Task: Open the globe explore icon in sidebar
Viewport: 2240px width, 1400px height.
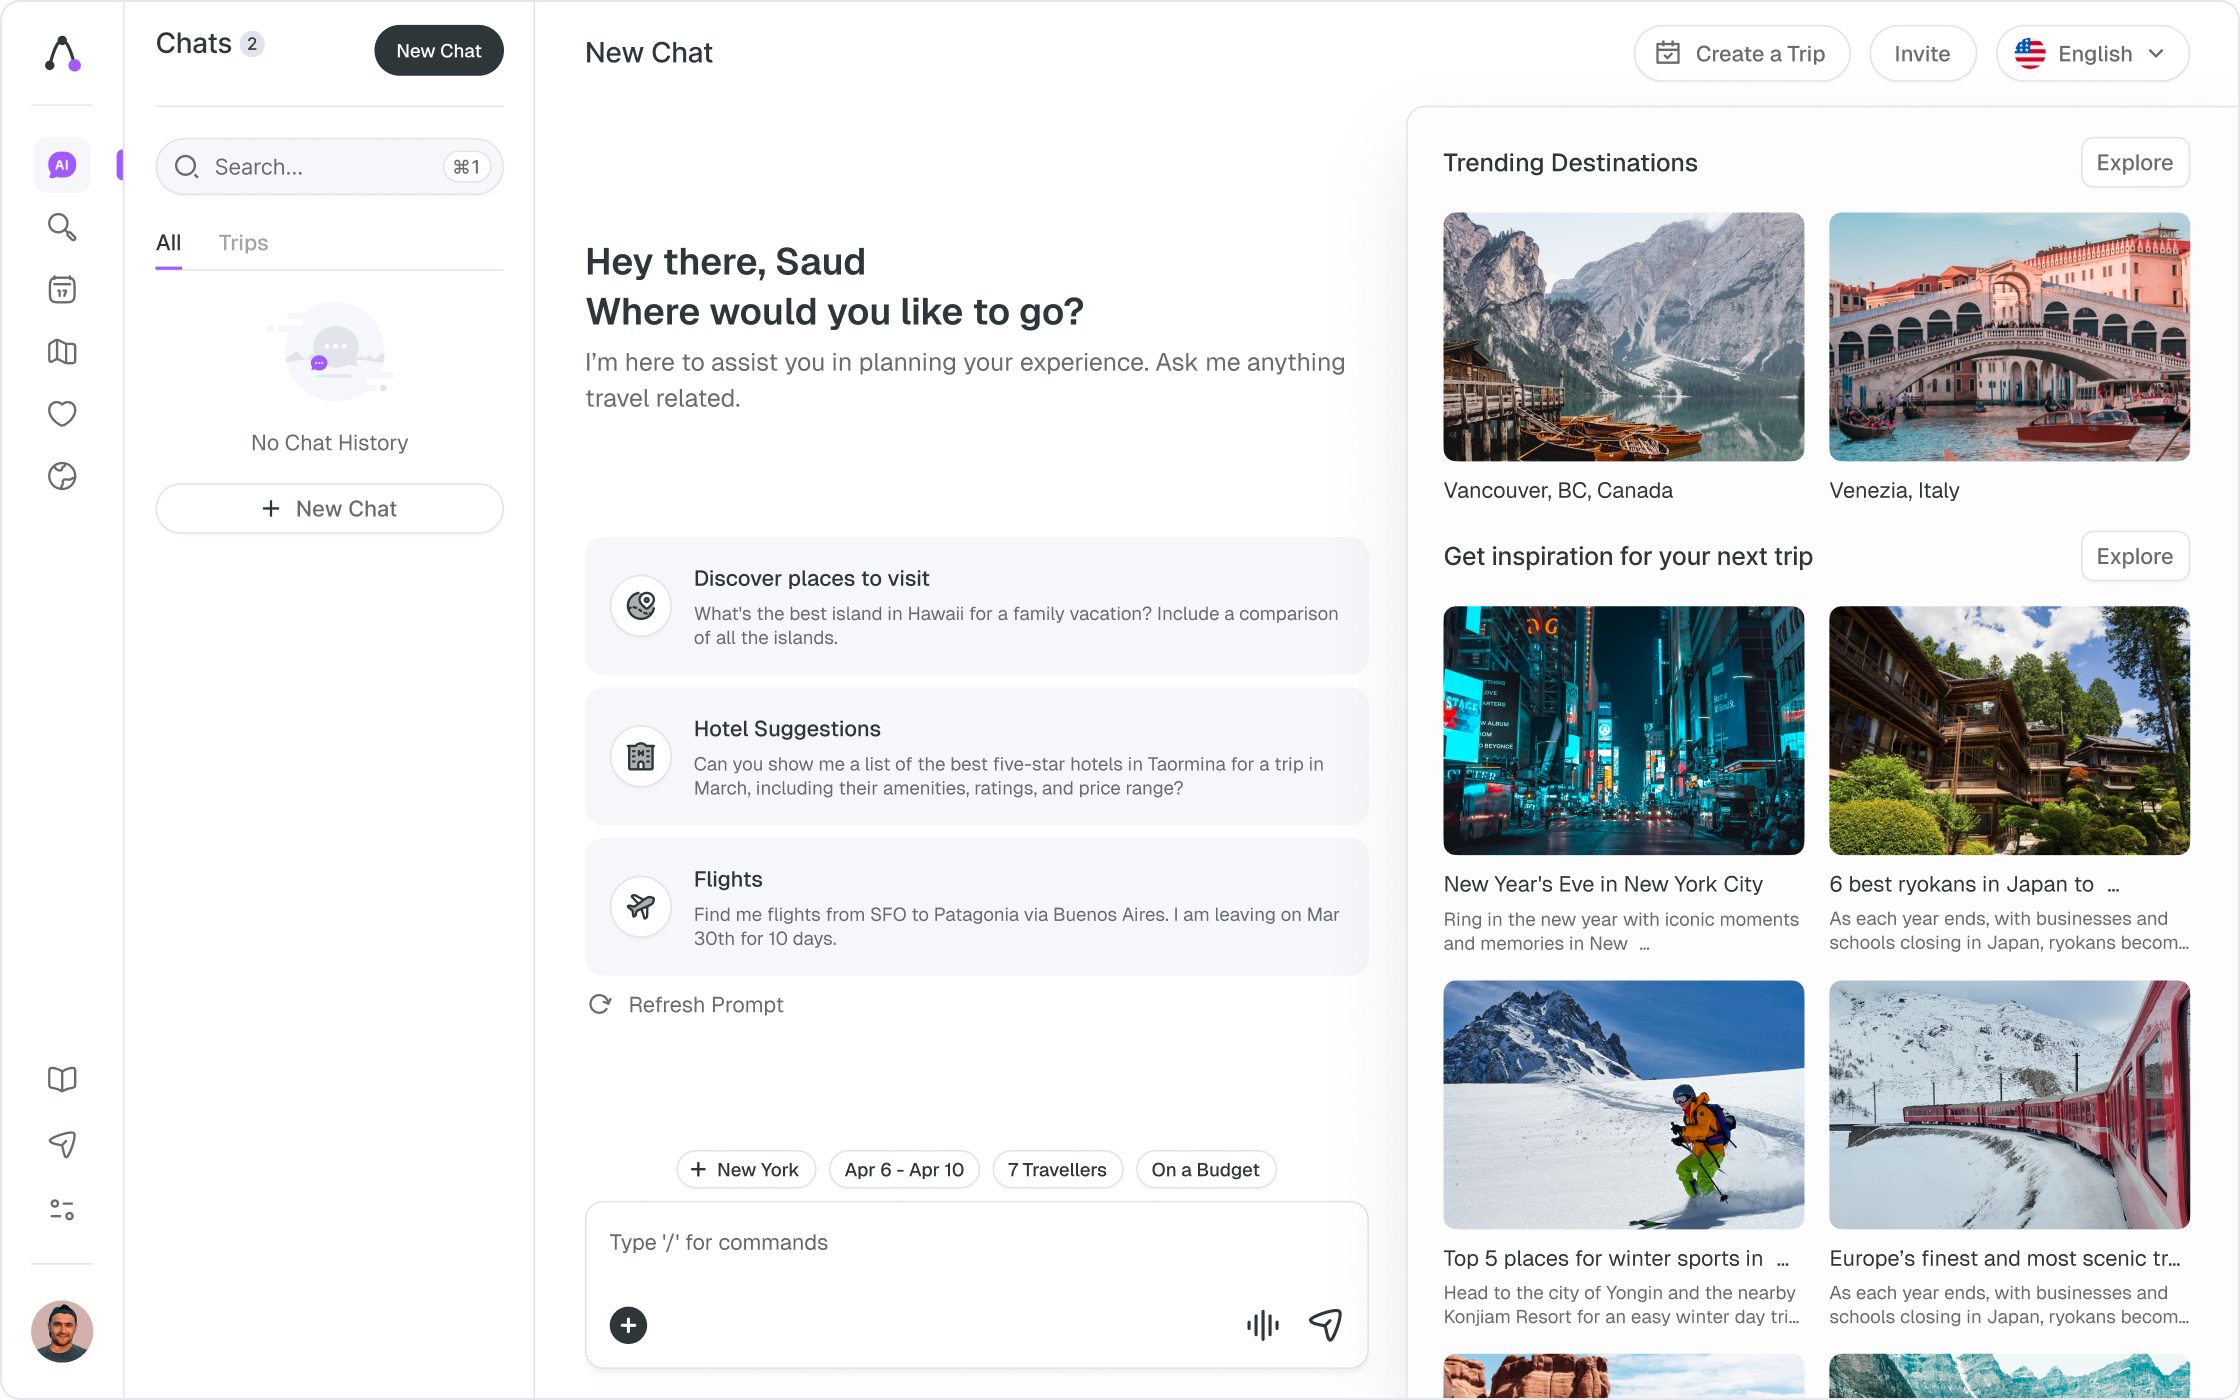Action: [62, 476]
